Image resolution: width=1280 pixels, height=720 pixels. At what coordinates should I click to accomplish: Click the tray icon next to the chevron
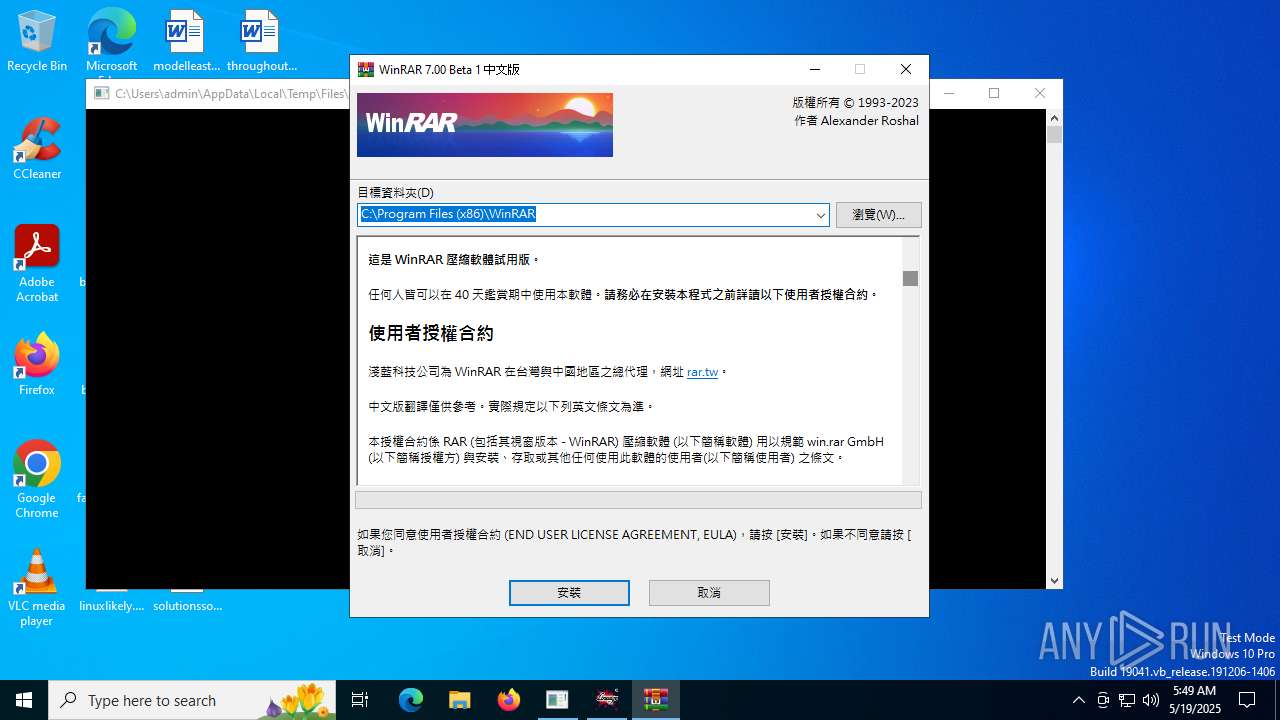pyautogui.click(x=1103, y=700)
